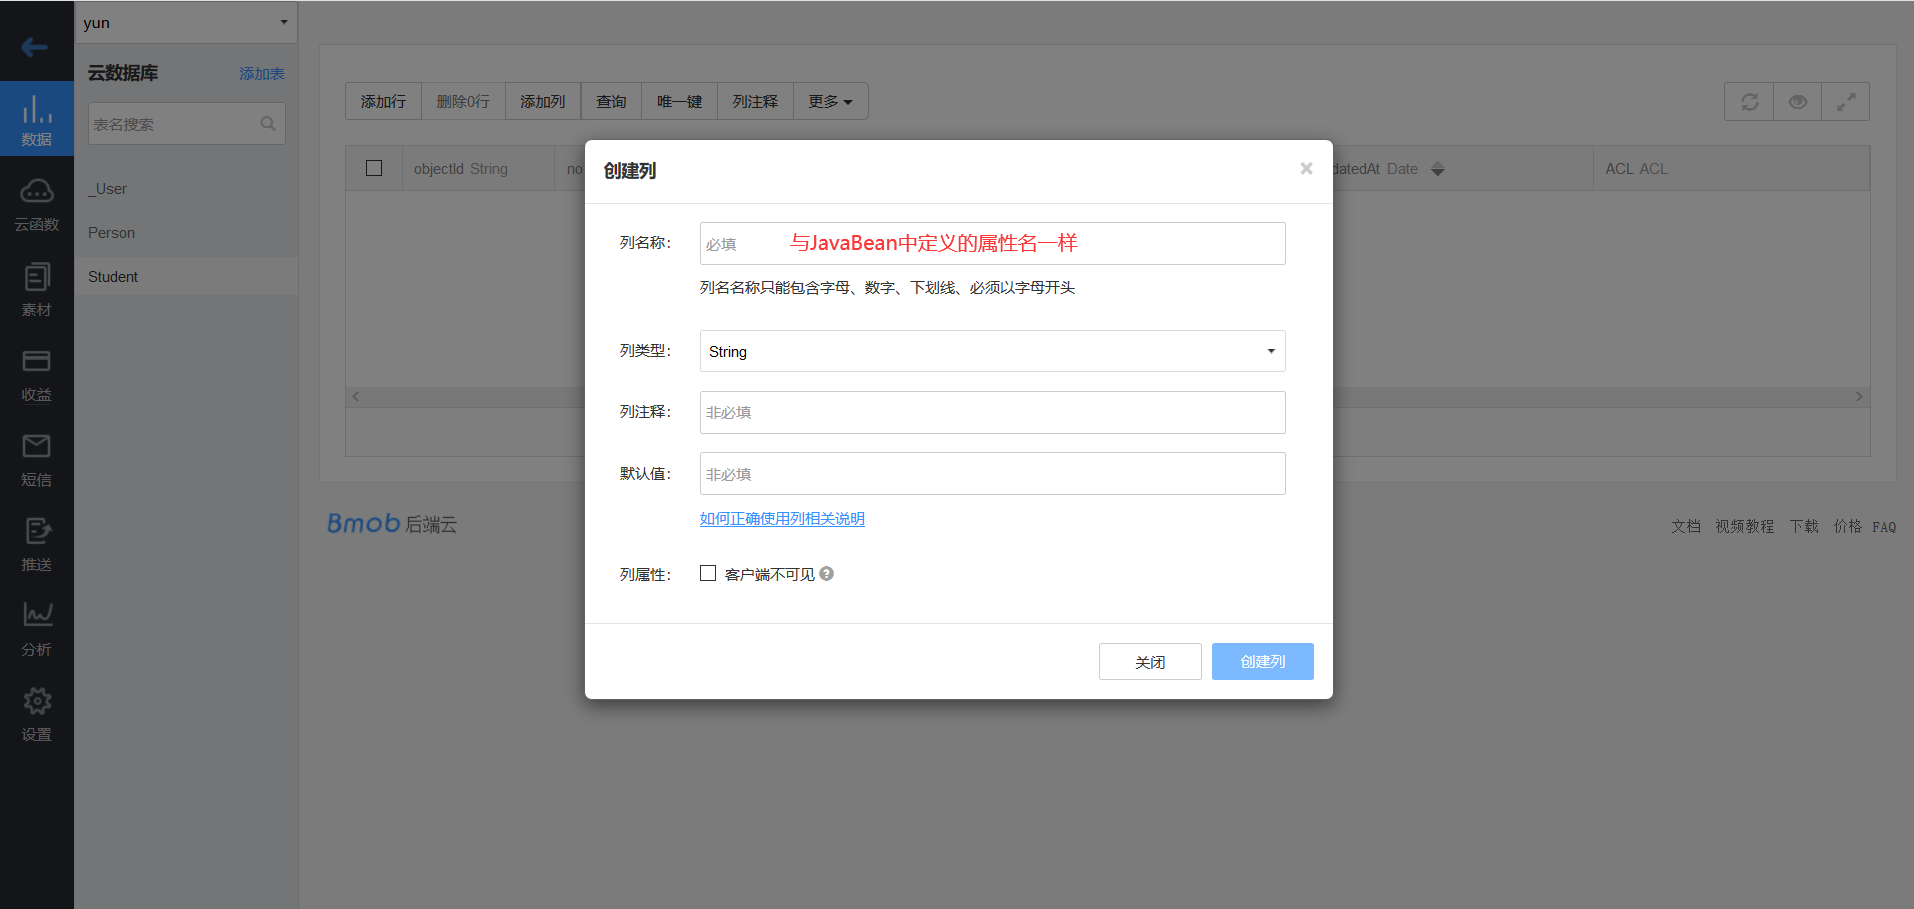Open the 素材 panel from the sidebar
Screen dimensions: 1914x909
[x=37, y=288]
